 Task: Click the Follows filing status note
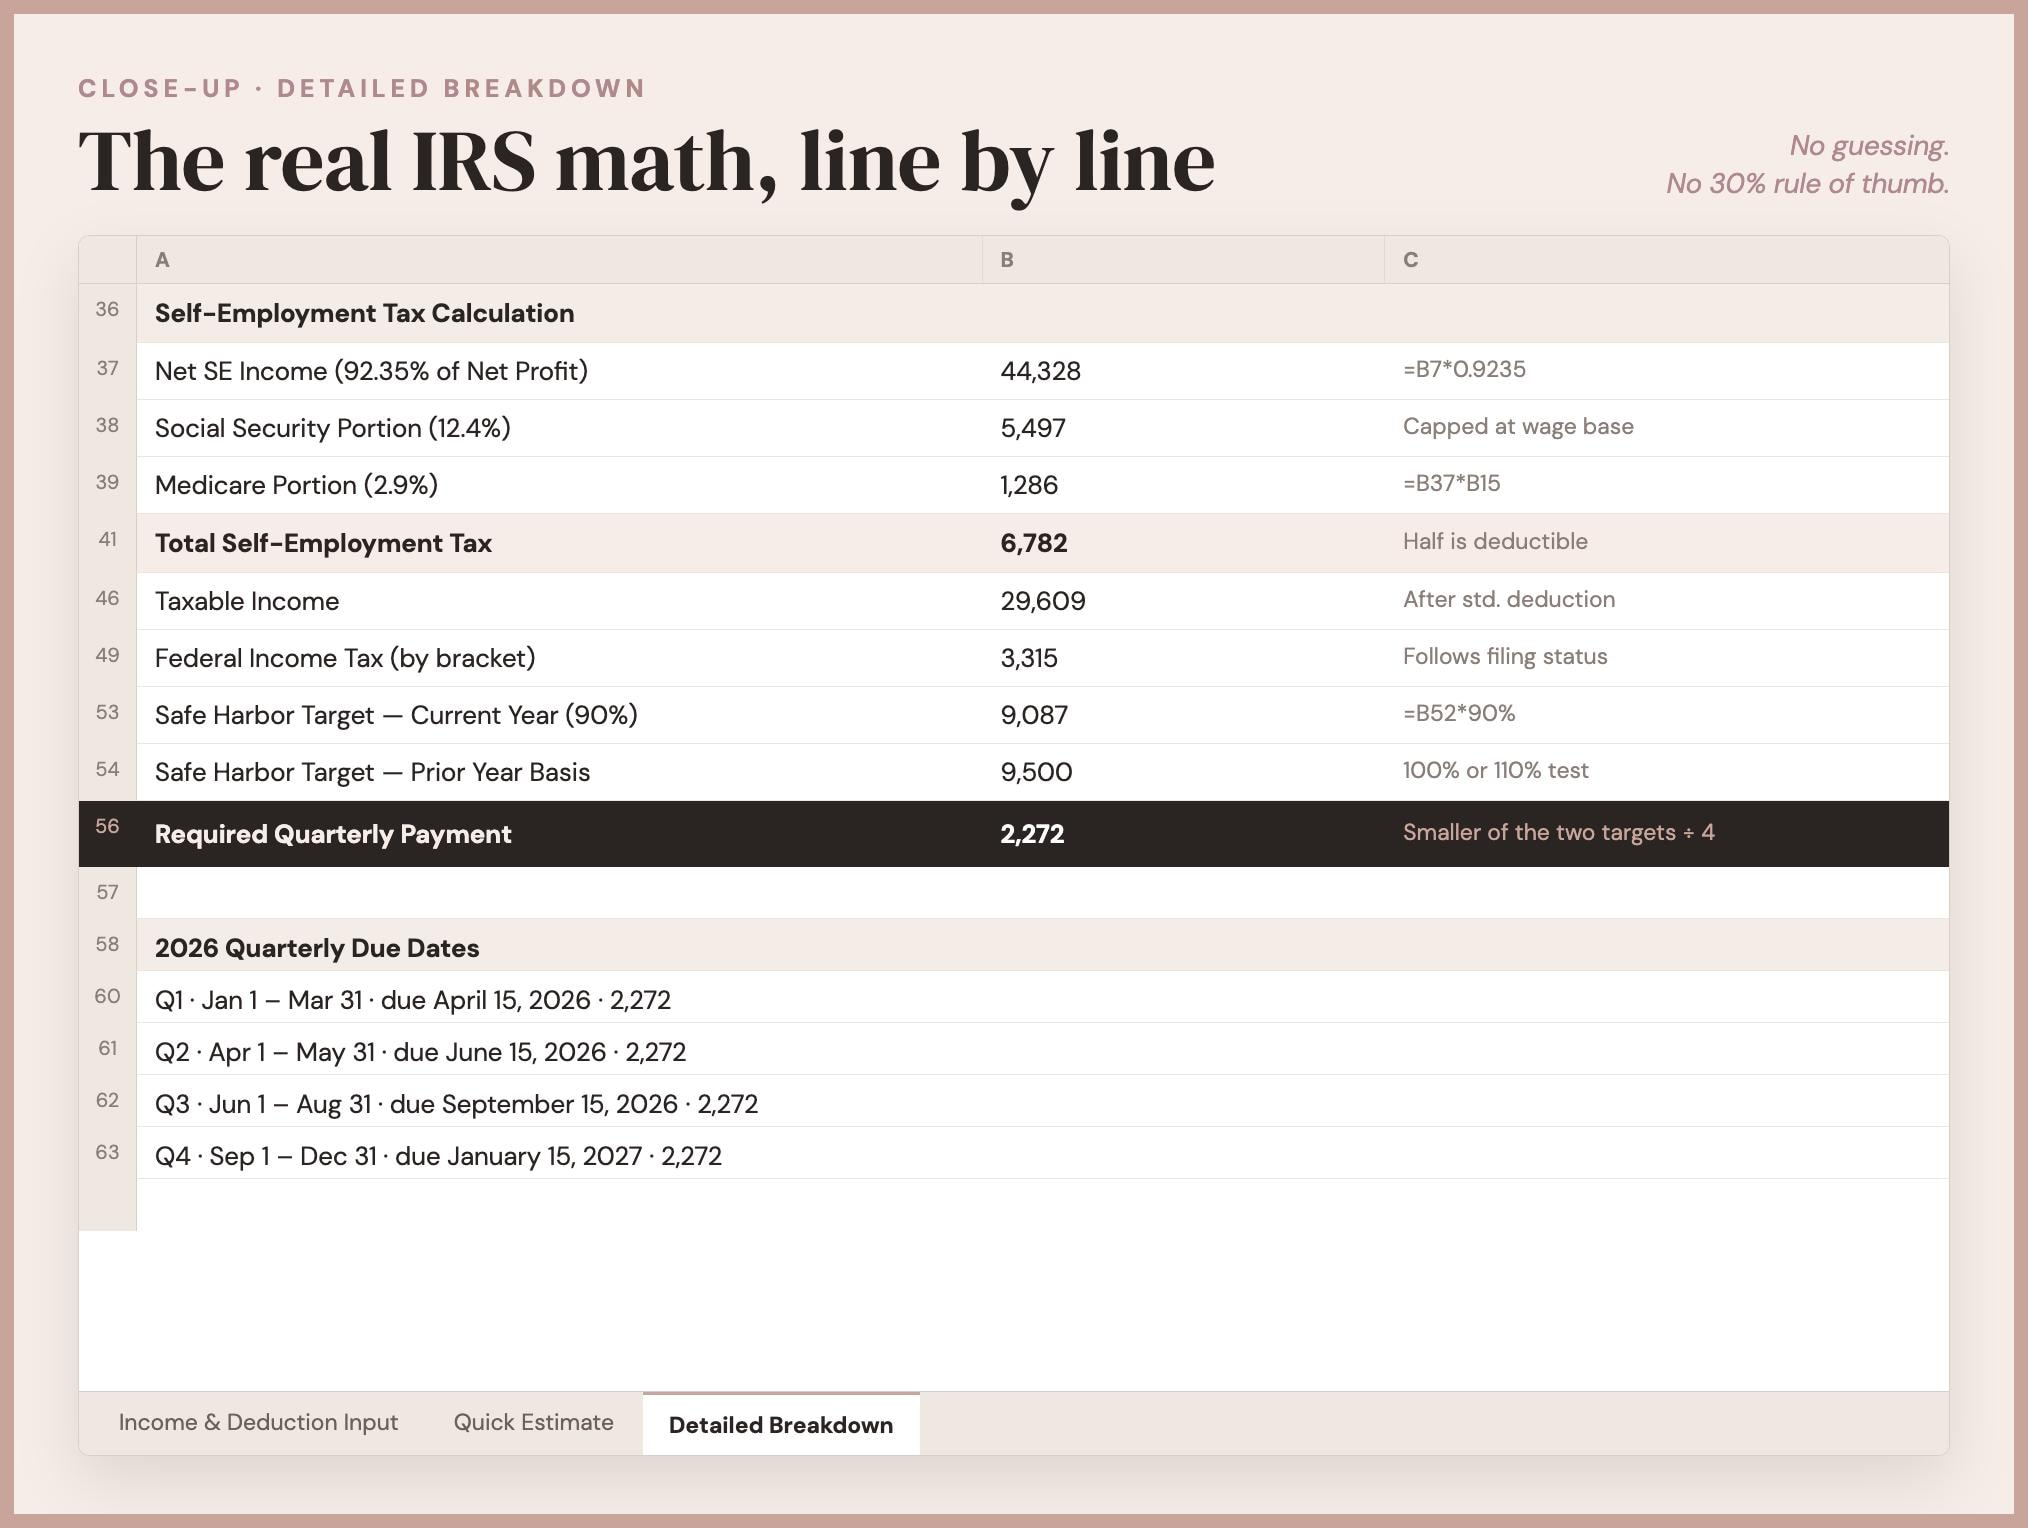point(1505,657)
